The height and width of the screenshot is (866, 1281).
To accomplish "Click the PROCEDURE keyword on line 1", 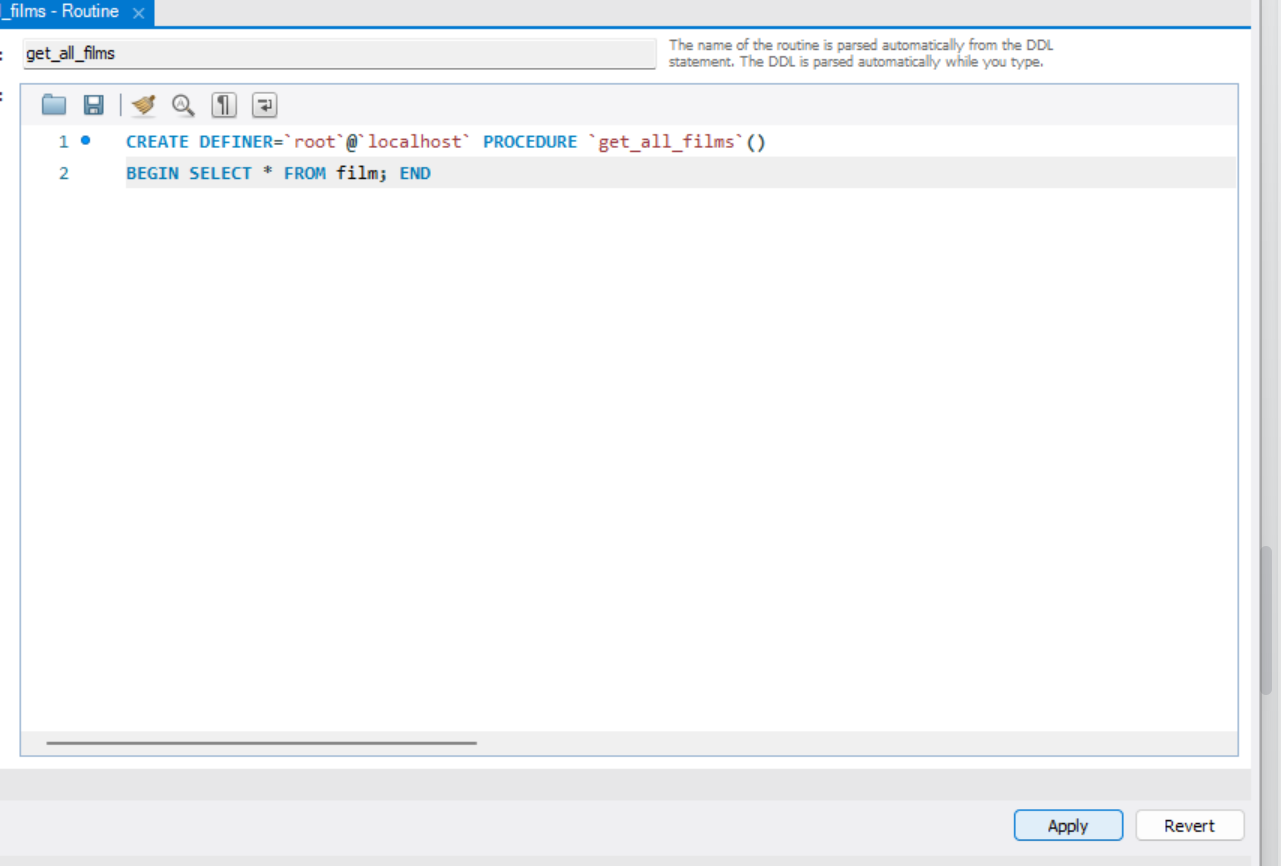I will coord(530,142).
